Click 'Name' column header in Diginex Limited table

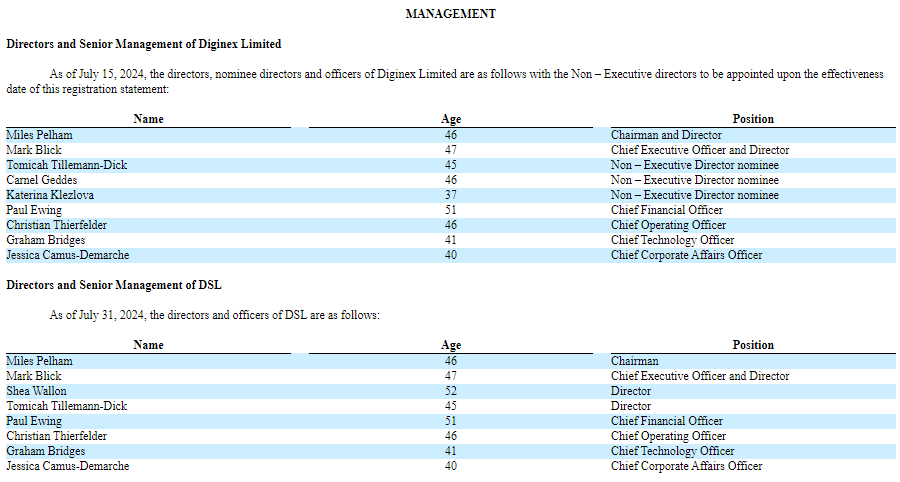(x=149, y=119)
